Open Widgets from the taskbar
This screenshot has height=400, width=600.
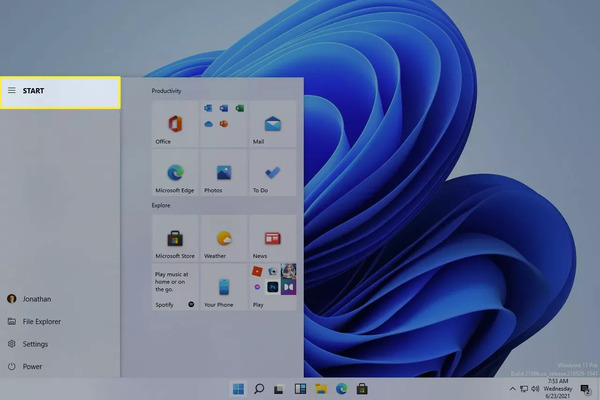tap(300, 389)
